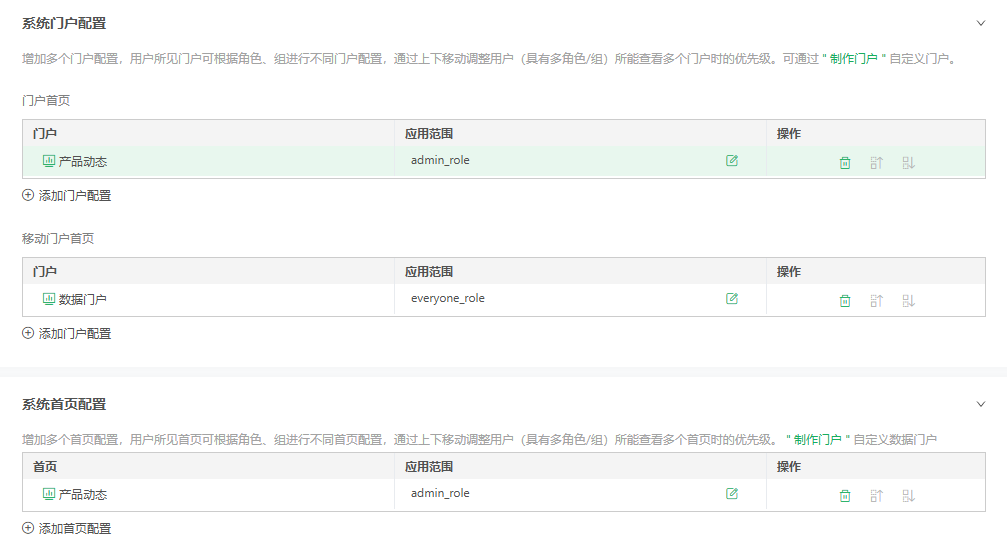The image size is (1007, 557).
Task: Move up the 产品动态 portal in 门户首页
Action: tap(877, 163)
